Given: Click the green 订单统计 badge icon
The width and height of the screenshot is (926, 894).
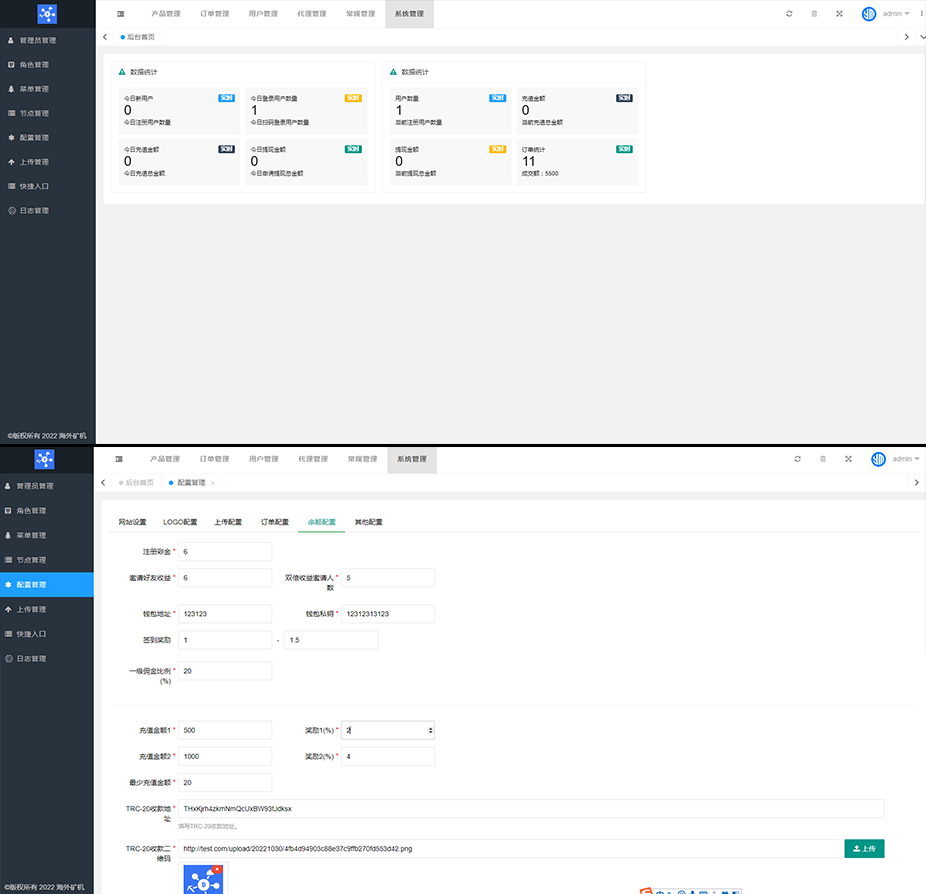Looking at the screenshot, I should (x=624, y=149).
